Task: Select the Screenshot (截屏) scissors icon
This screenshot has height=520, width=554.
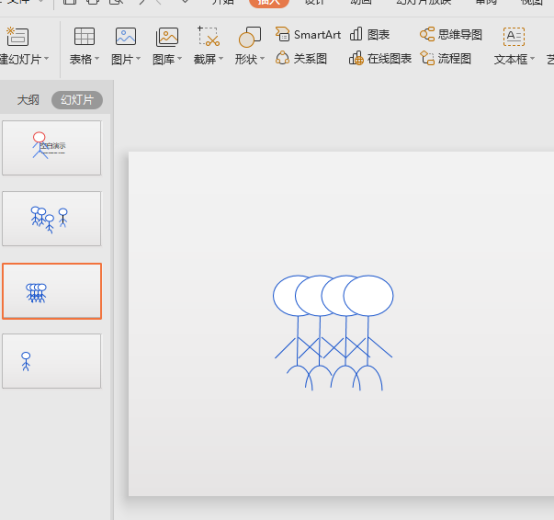Action: point(208,36)
